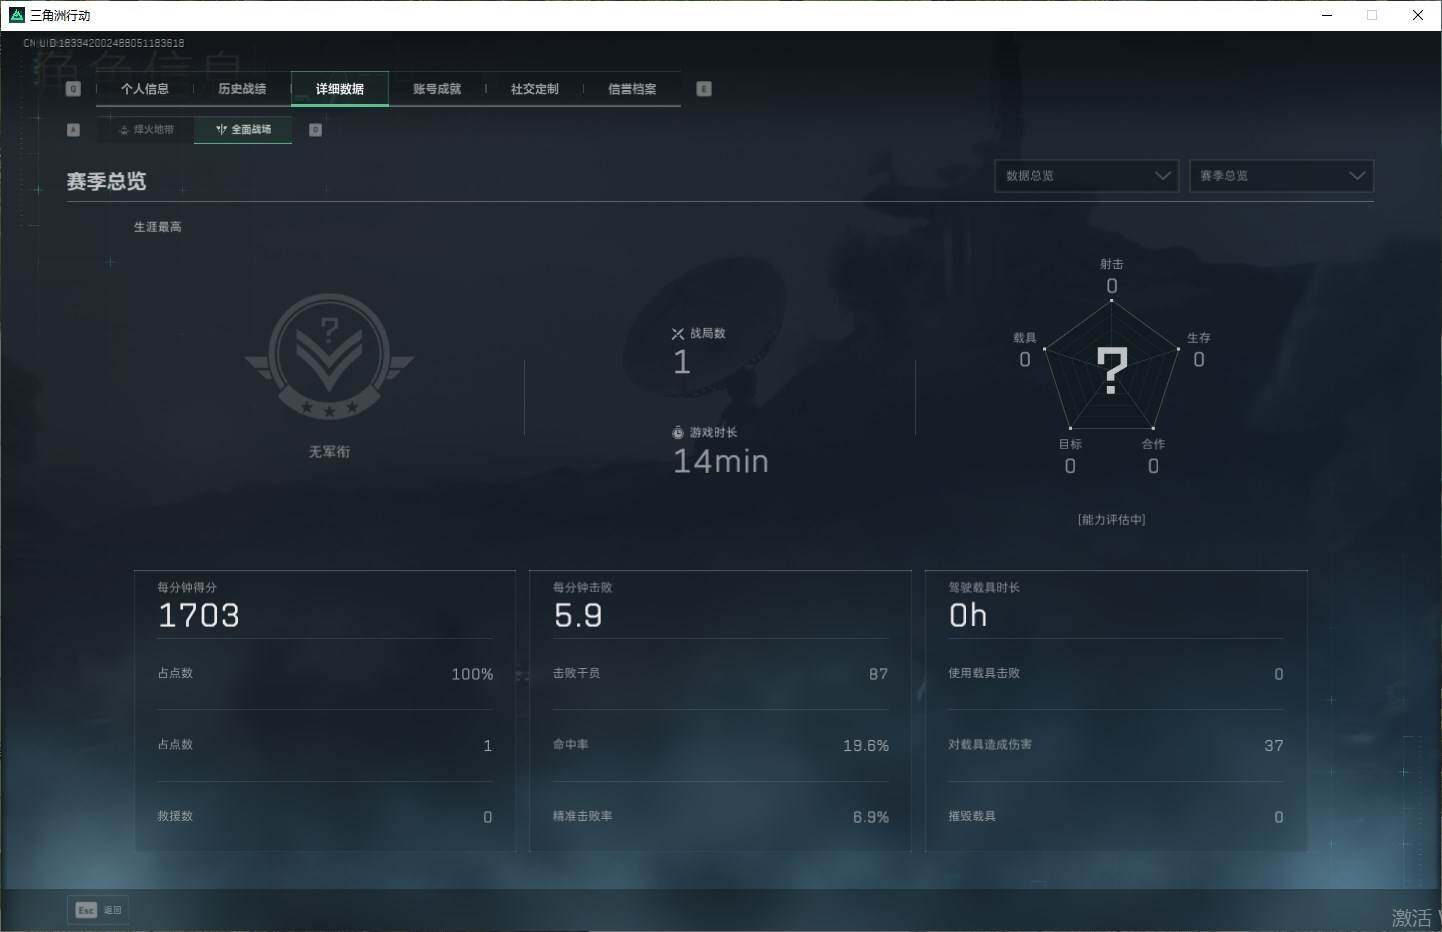
Task: Click the 无军衔 rank badge emblem
Action: pos(329,357)
